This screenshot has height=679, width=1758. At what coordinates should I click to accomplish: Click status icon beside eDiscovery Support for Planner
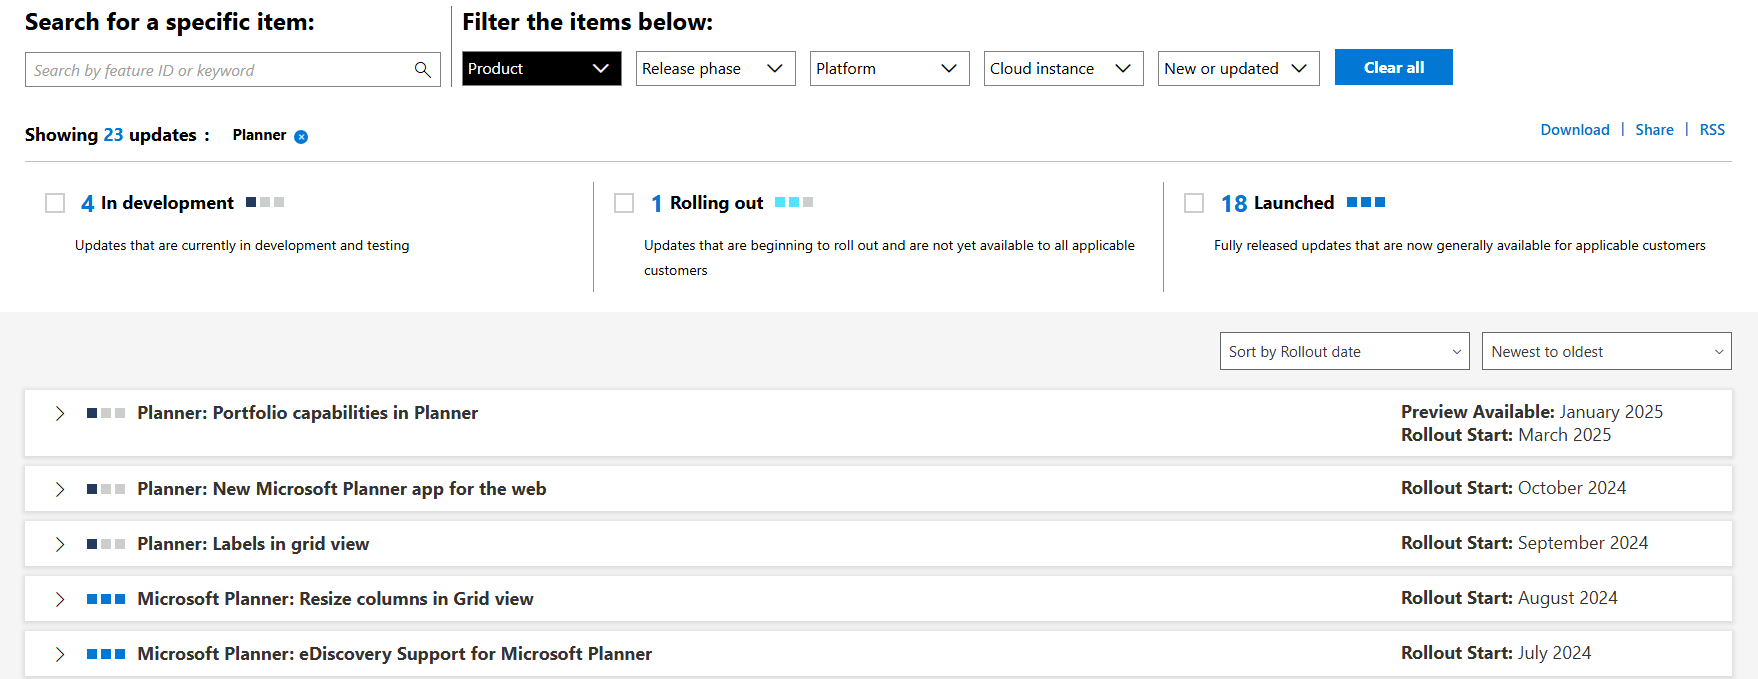pyautogui.click(x=106, y=654)
